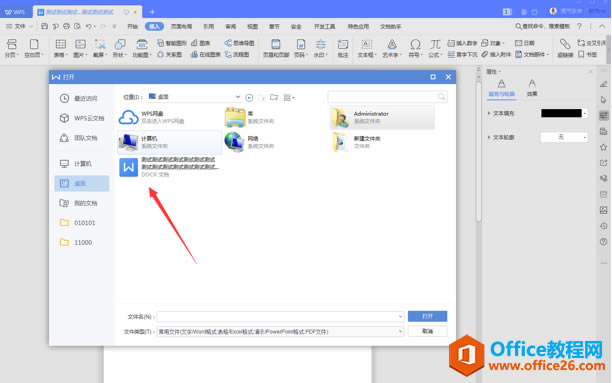Image resolution: width=612 pixels, height=383 pixels.
Task: Click the 功能图 icon in ribbon
Action: pyautogui.click(x=142, y=44)
